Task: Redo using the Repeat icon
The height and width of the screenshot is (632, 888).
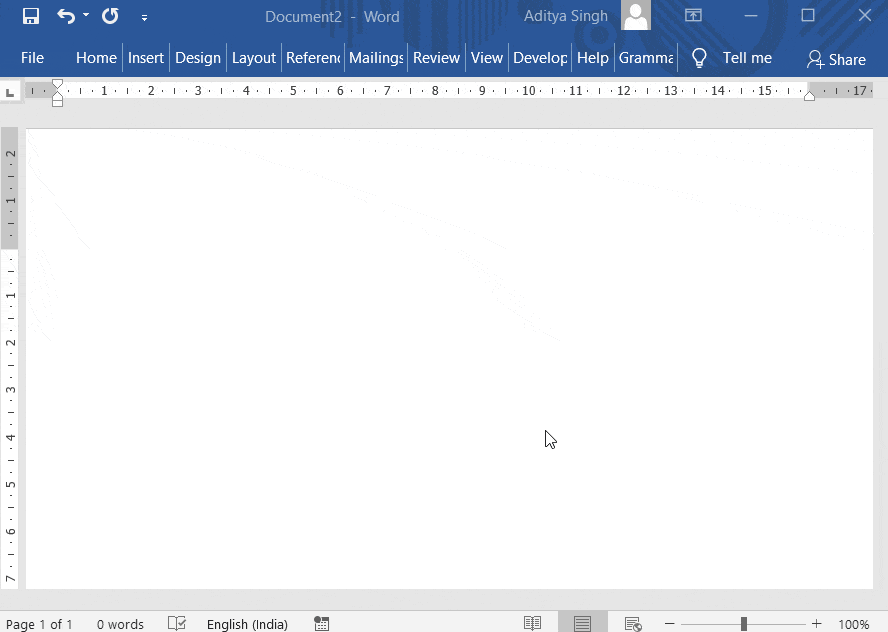Action: [x=109, y=16]
